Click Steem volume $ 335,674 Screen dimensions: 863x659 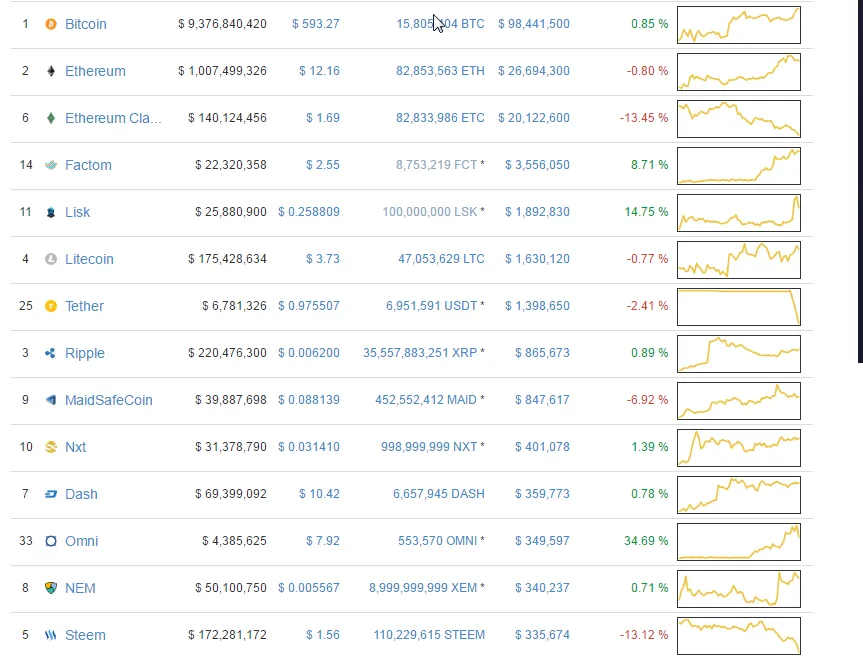pyautogui.click(x=542, y=635)
